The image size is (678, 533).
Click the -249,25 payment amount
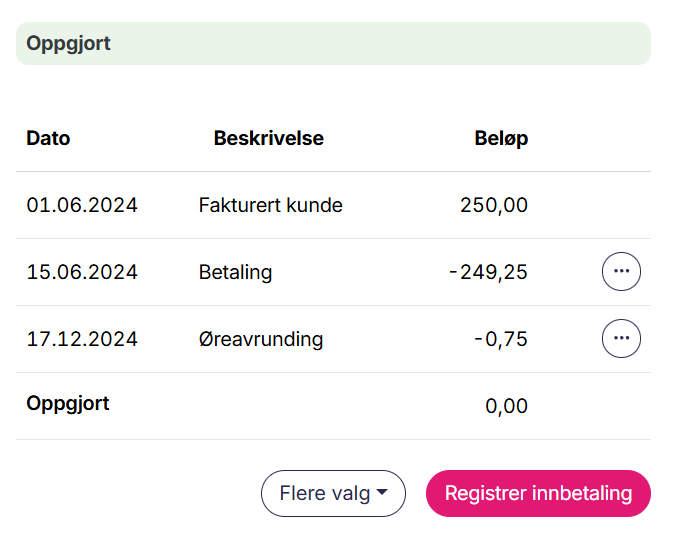tap(488, 272)
